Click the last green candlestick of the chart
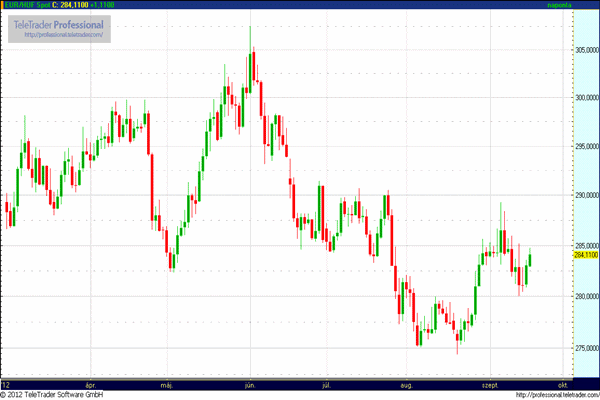600x400 pixels. click(530, 258)
